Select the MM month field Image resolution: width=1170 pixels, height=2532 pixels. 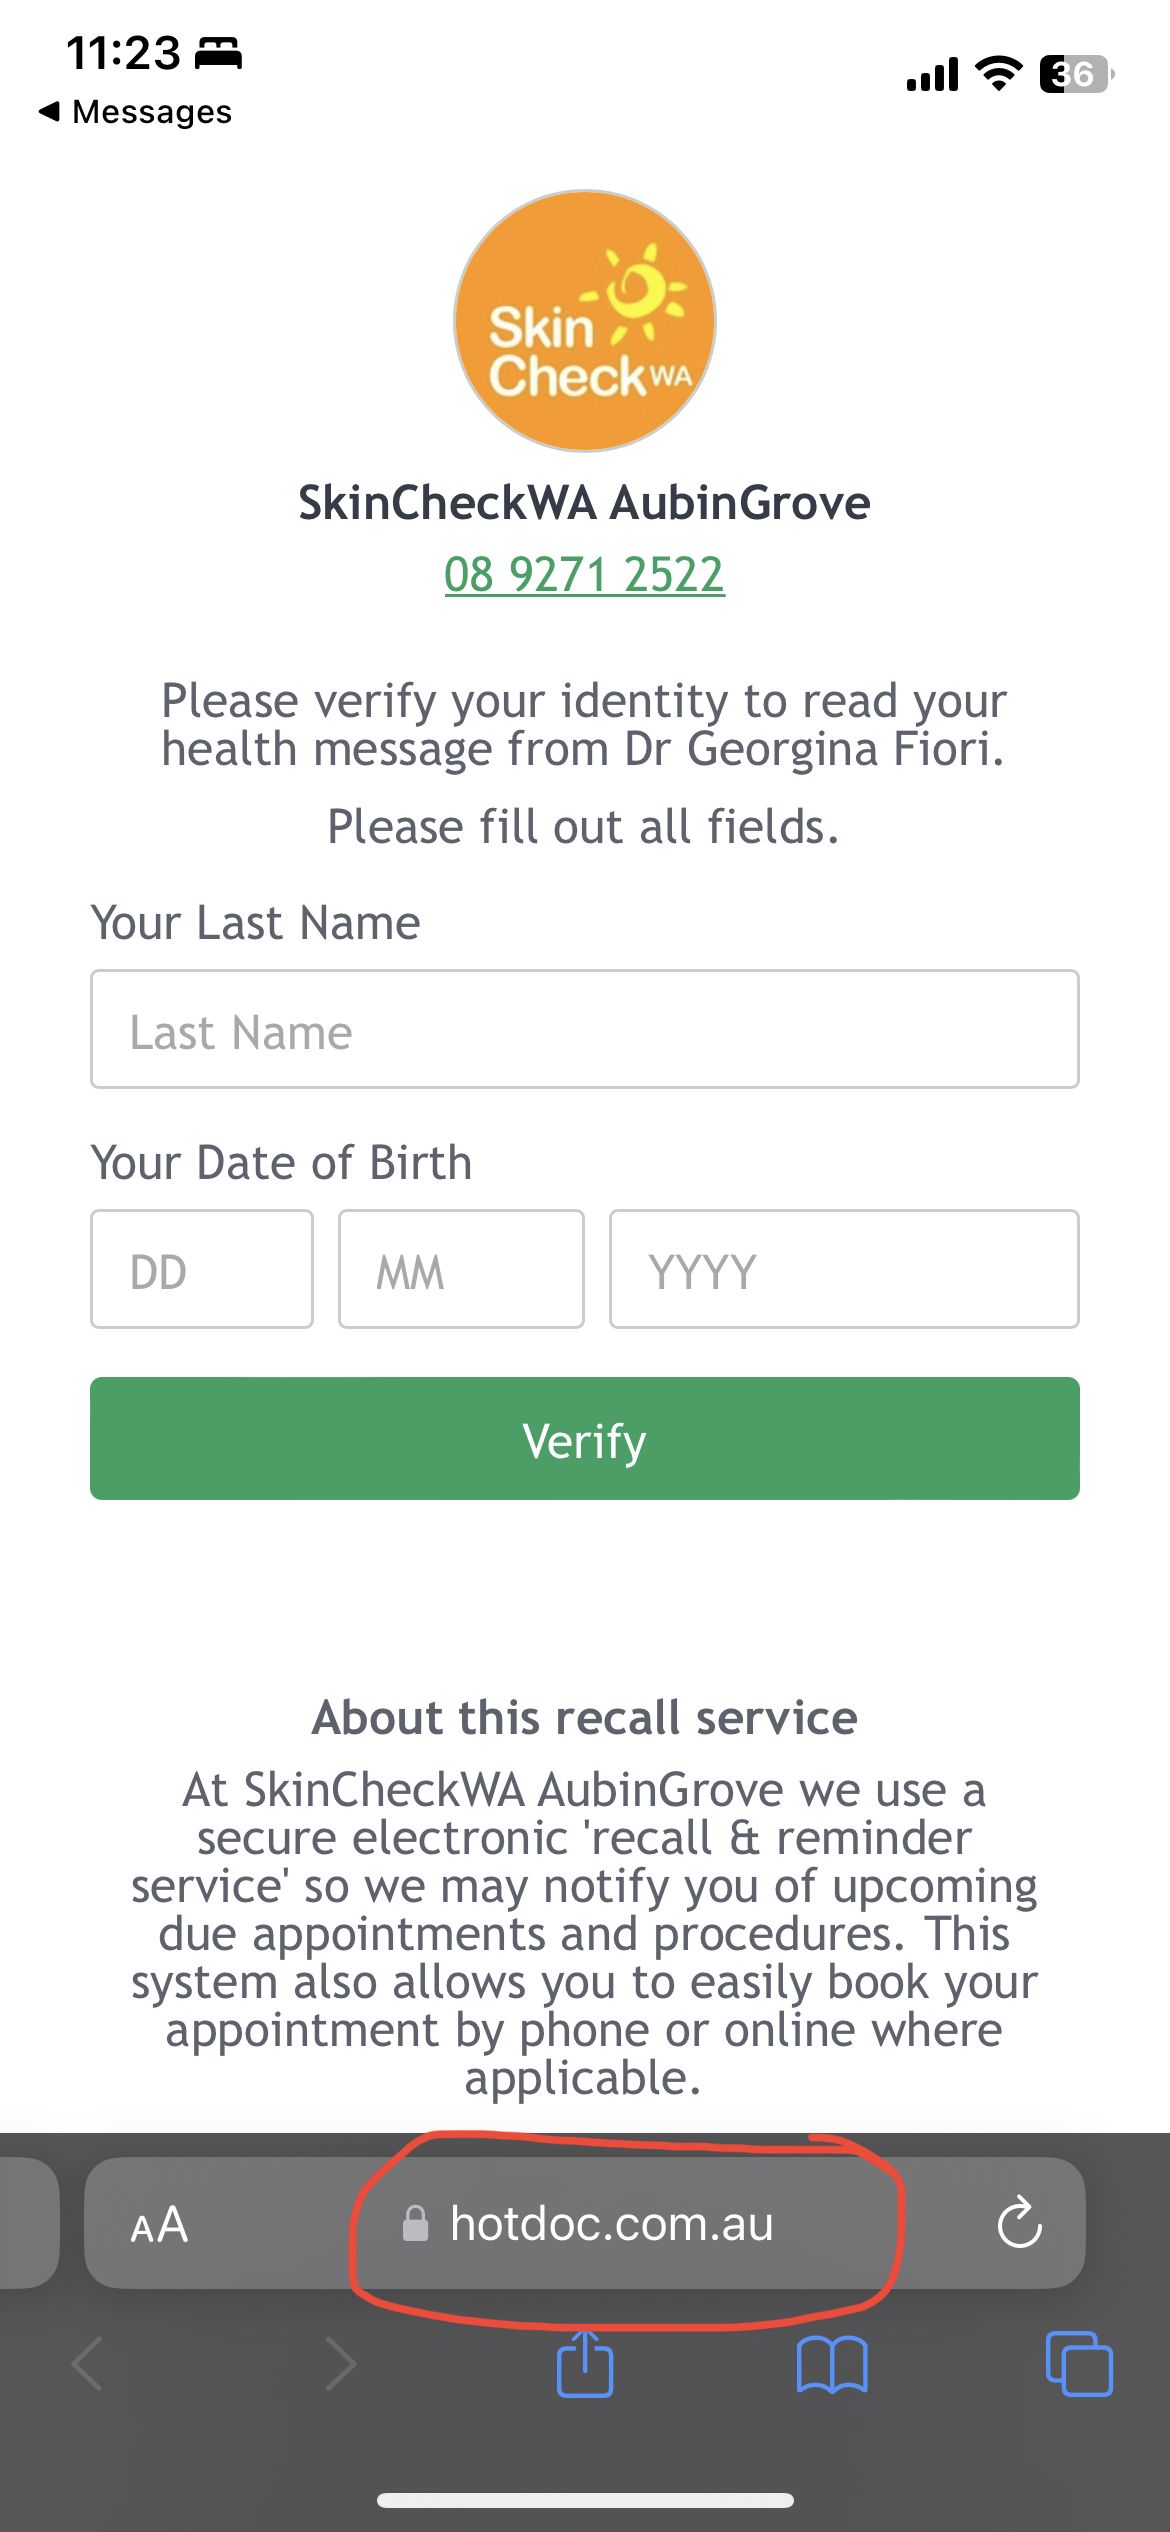(x=461, y=1269)
